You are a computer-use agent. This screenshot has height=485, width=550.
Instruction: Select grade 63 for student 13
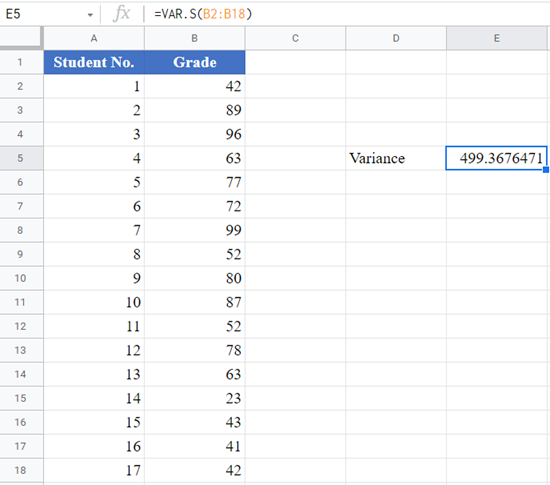click(x=195, y=375)
